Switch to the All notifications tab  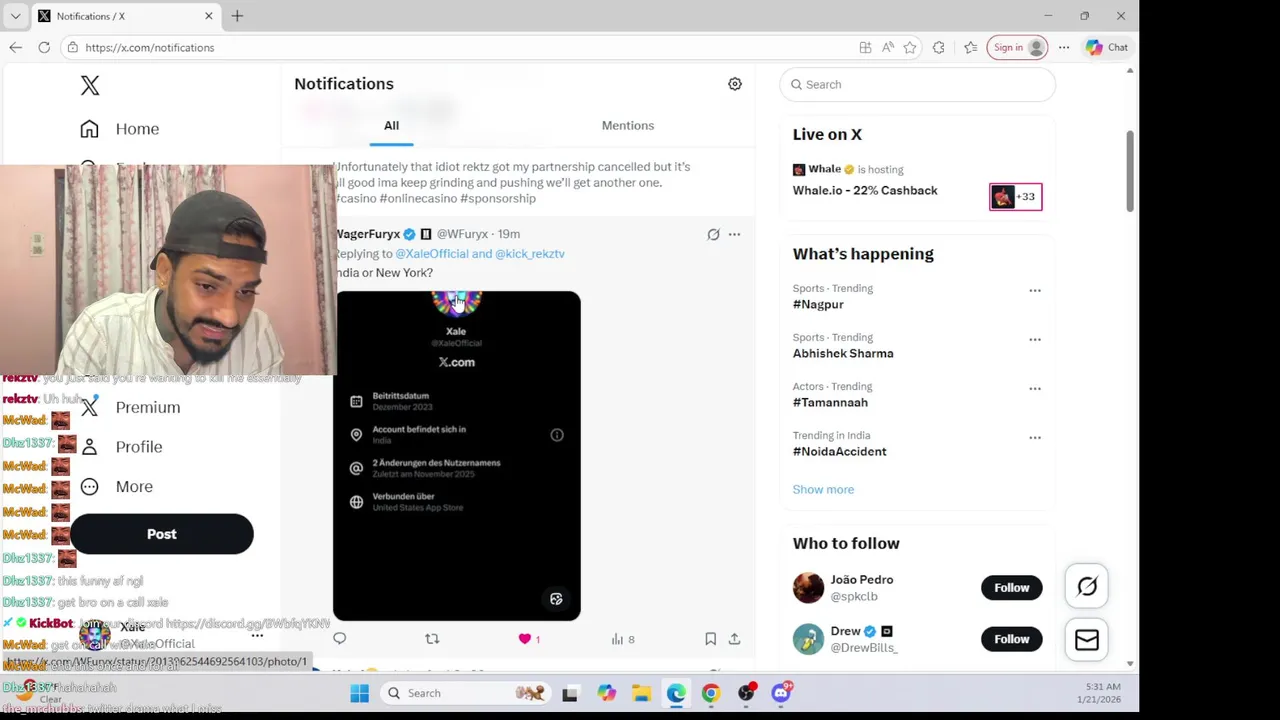(x=391, y=126)
